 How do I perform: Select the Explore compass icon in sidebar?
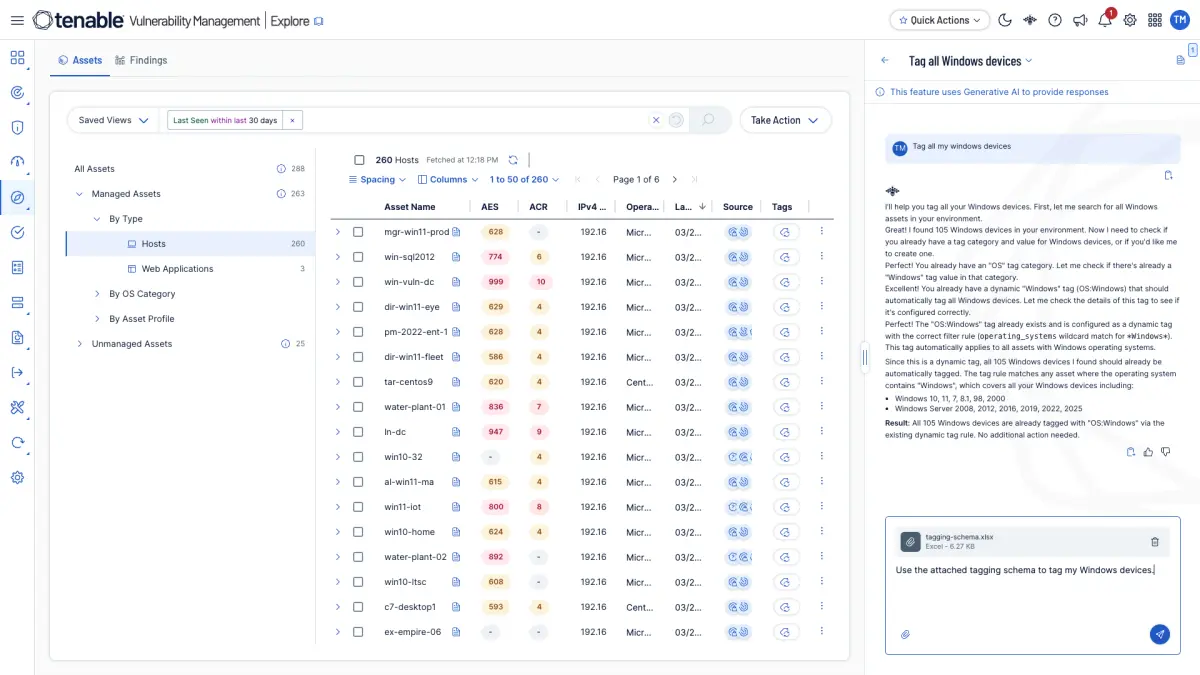pos(17,197)
